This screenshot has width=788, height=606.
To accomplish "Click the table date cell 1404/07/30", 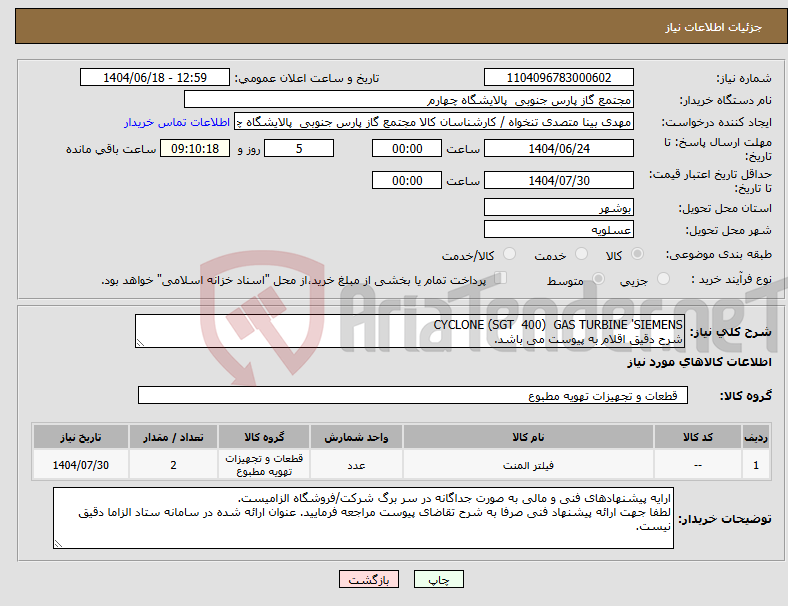I will pos(80,465).
